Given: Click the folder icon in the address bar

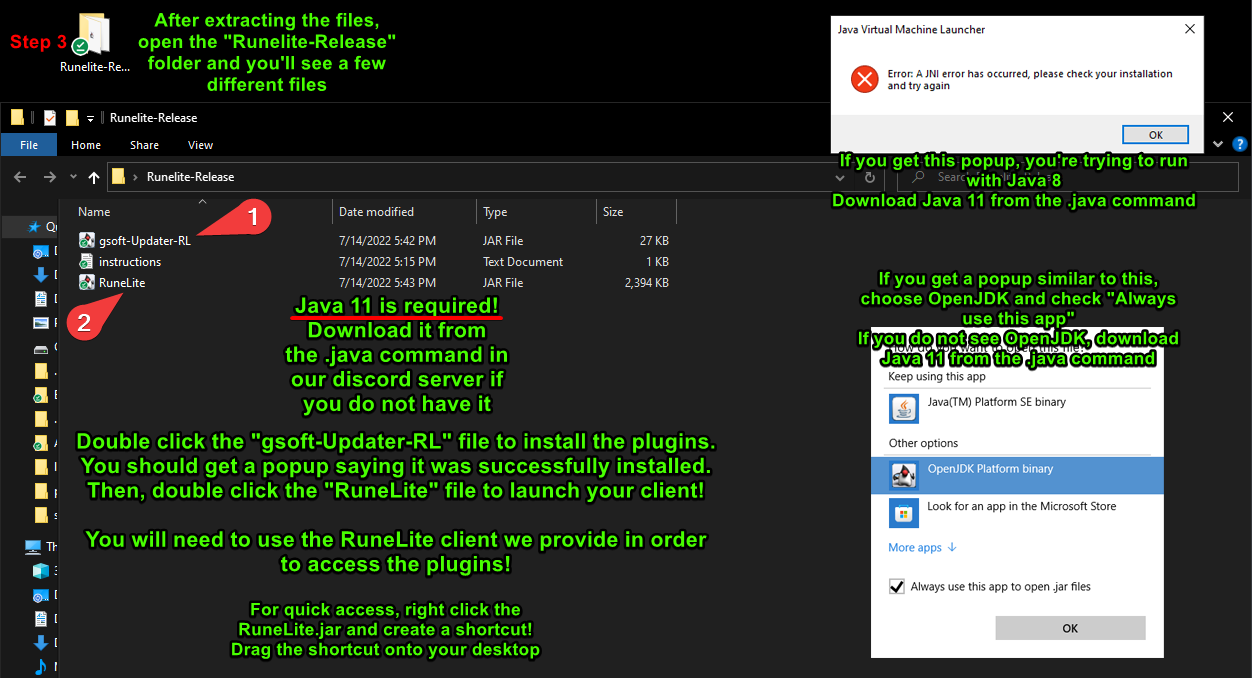Looking at the screenshot, I should click(x=119, y=177).
